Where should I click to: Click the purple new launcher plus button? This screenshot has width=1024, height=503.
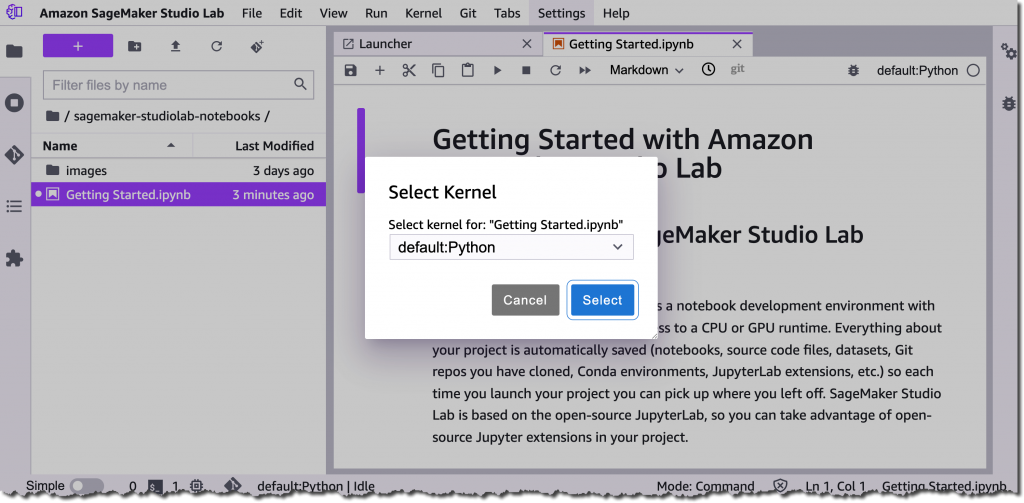[x=78, y=46]
